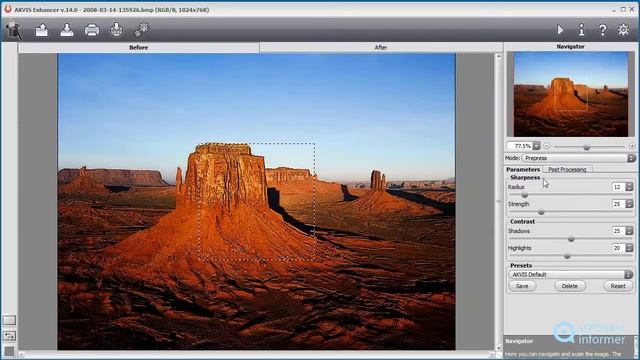This screenshot has height=360, width=640.
Task: Adjust the Radius slider
Action: click(525, 195)
